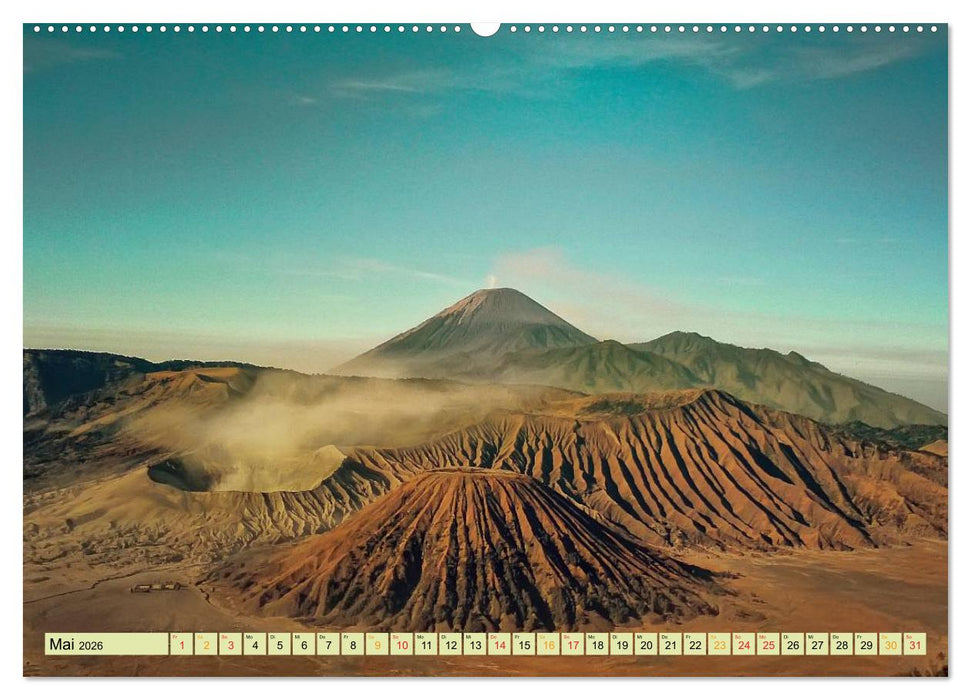Choose day 20 in the calendar strip
Screen dimensions: 971x700
[646, 644]
